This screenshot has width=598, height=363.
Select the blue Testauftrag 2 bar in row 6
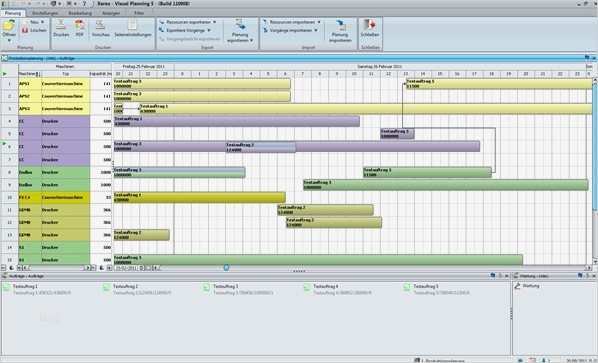pos(260,147)
